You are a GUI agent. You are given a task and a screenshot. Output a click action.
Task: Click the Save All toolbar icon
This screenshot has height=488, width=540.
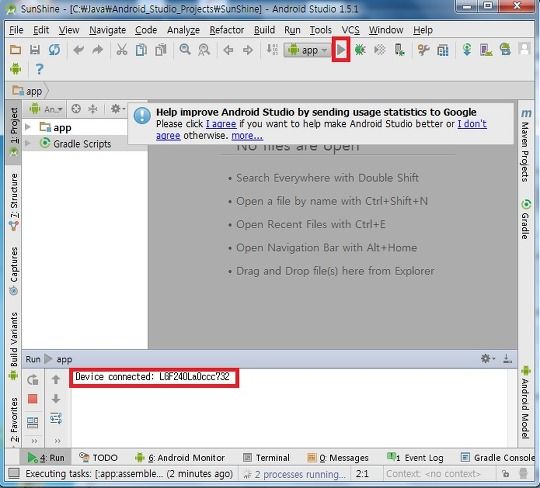[34, 50]
